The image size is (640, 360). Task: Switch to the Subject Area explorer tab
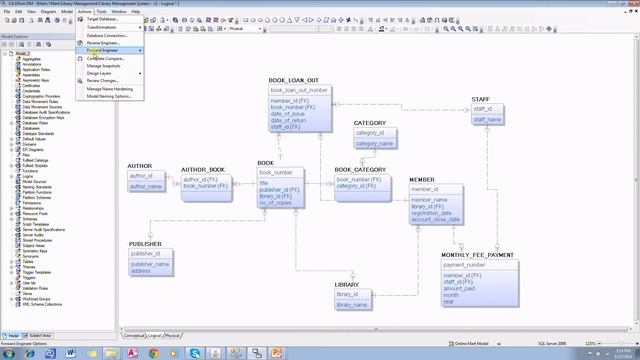click(x=37, y=336)
